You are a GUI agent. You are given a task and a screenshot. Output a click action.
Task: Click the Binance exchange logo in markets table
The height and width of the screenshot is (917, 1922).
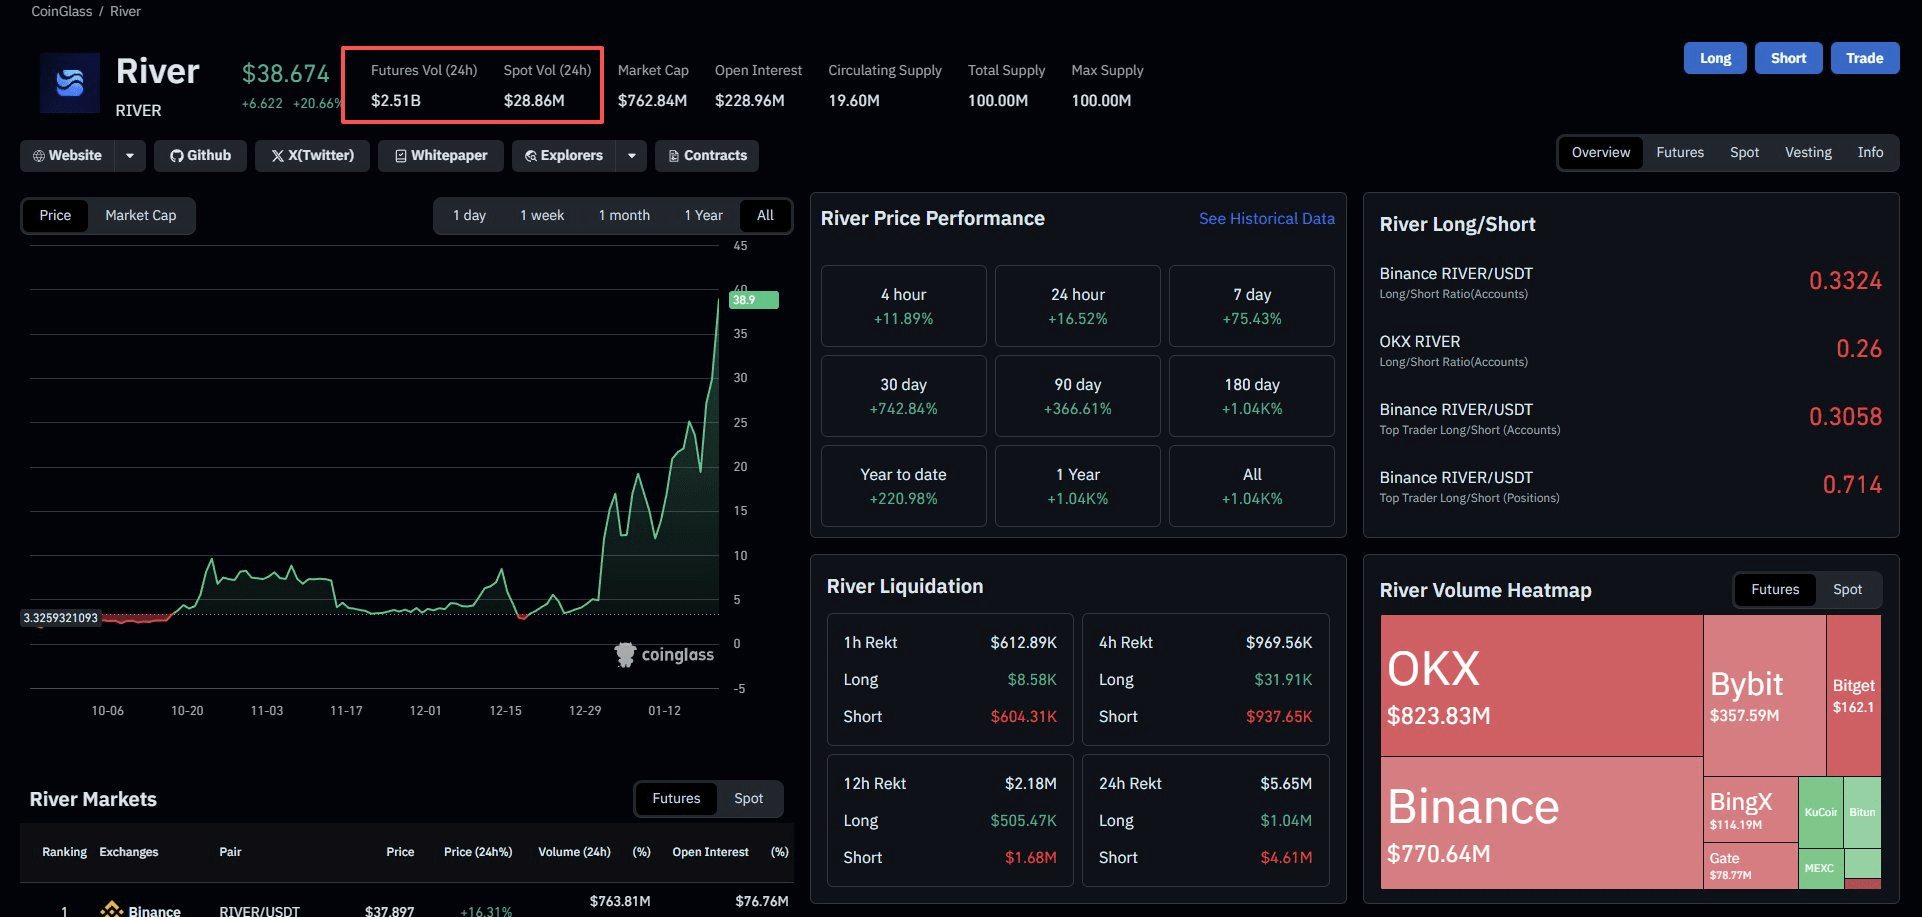point(111,910)
